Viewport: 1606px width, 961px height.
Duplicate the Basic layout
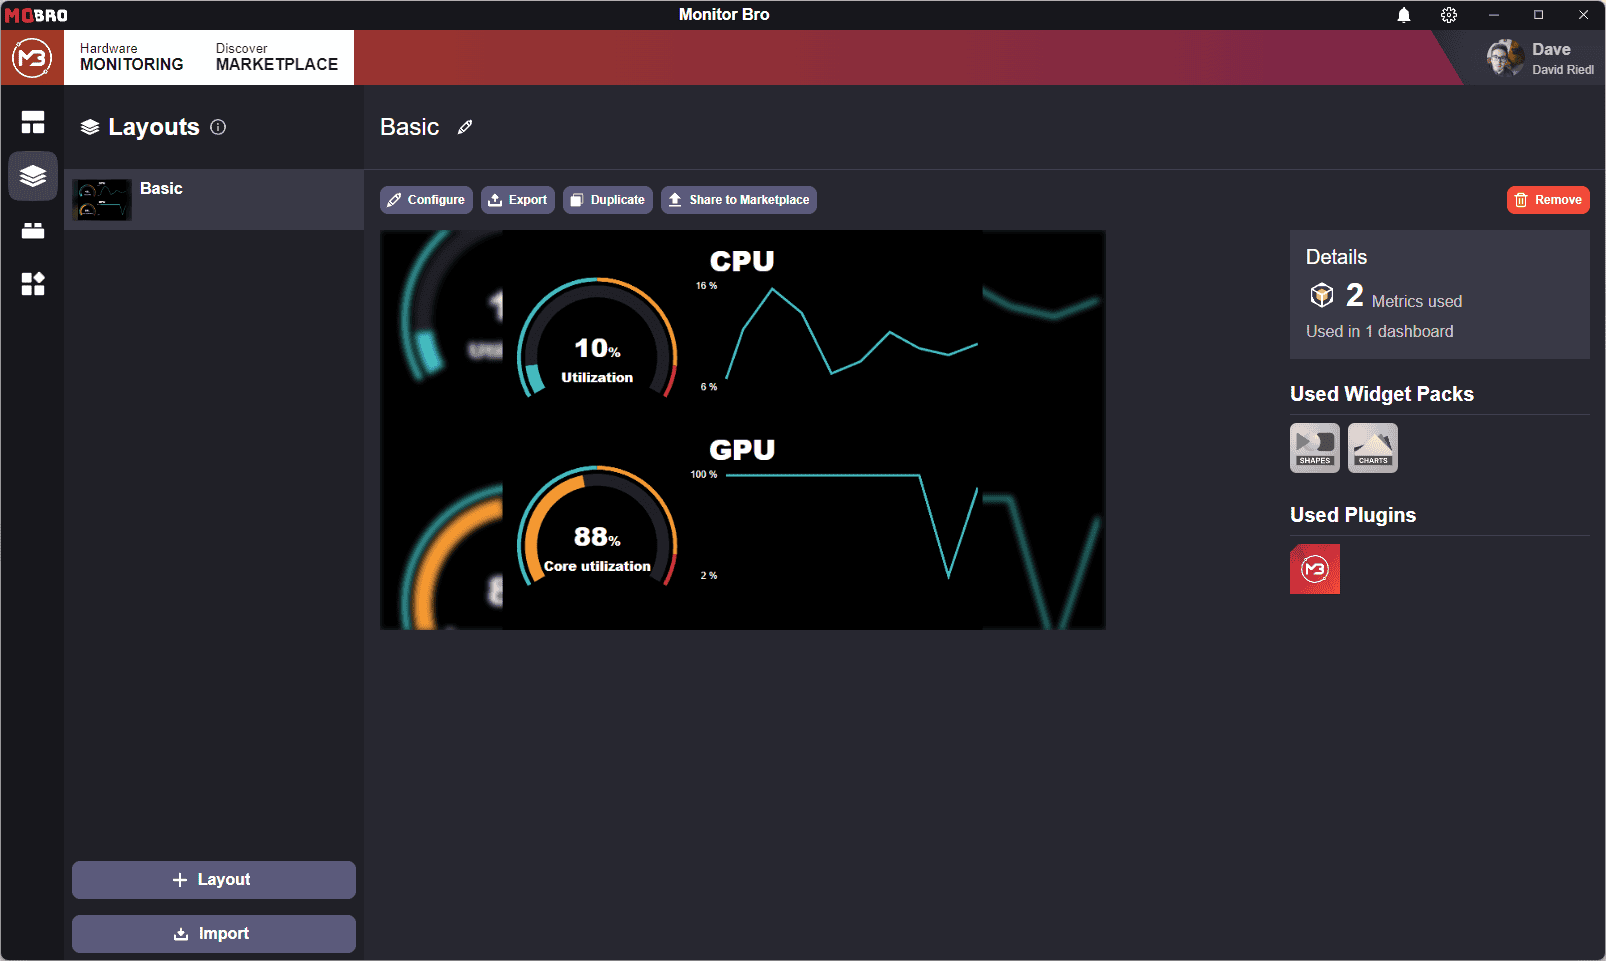[608, 200]
